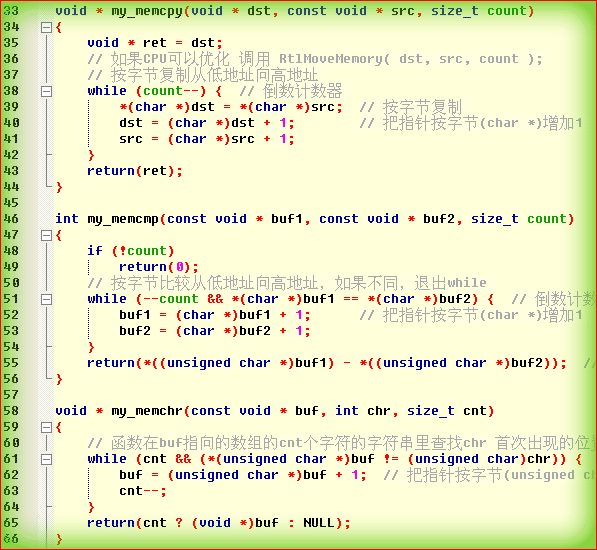Collapse the my_memcpy function fold at line 34

[x=46, y=27]
